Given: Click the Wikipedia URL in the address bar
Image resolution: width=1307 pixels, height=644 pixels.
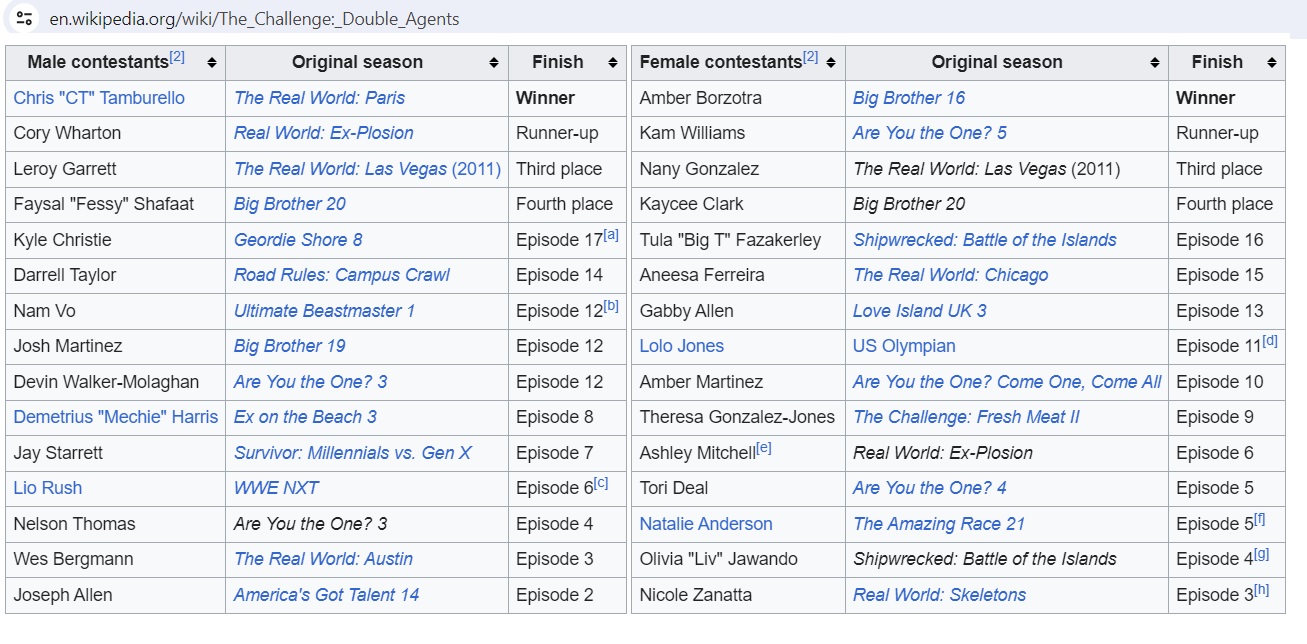Looking at the screenshot, I should pos(254,19).
